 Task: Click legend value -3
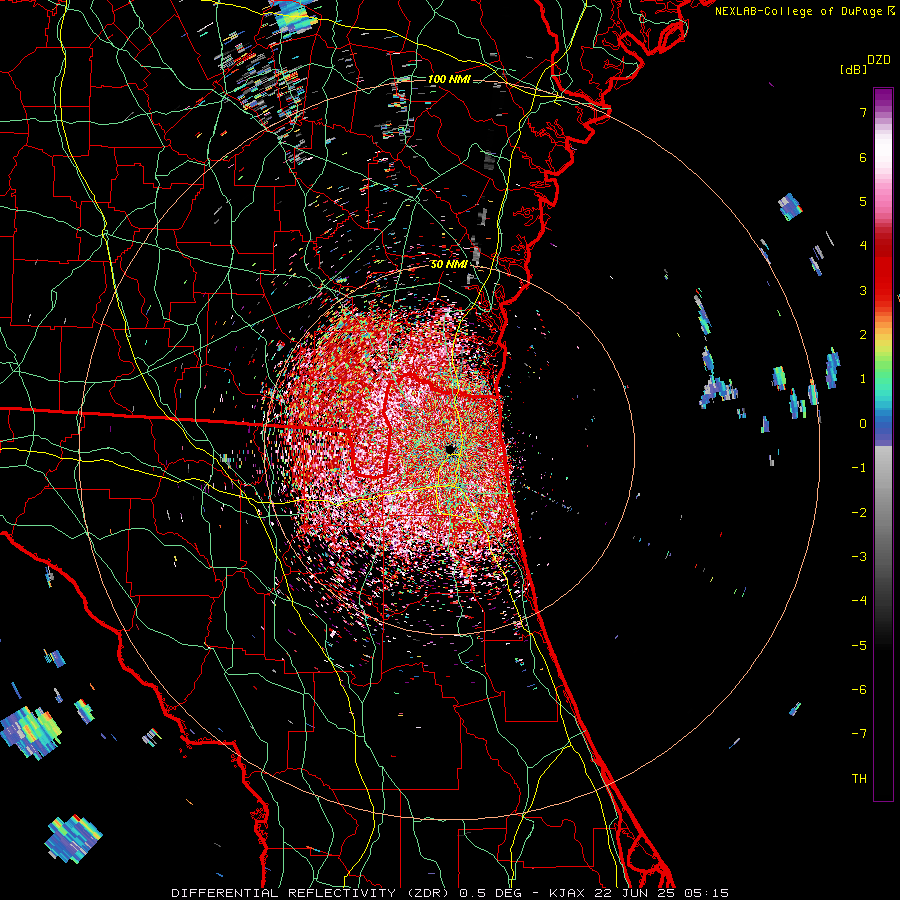(x=859, y=557)
